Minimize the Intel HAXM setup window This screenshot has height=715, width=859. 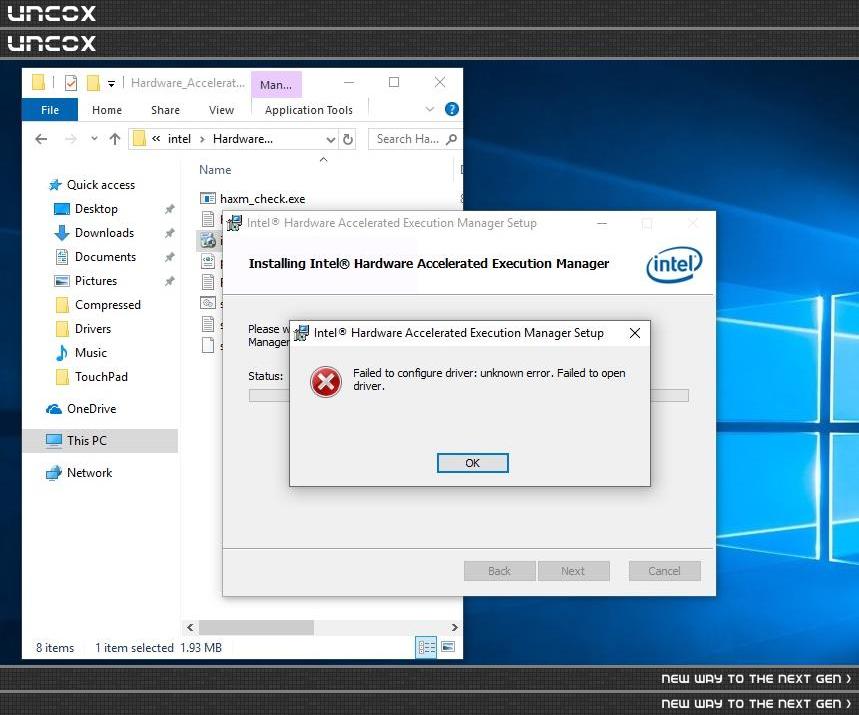(x=602, y=224)
